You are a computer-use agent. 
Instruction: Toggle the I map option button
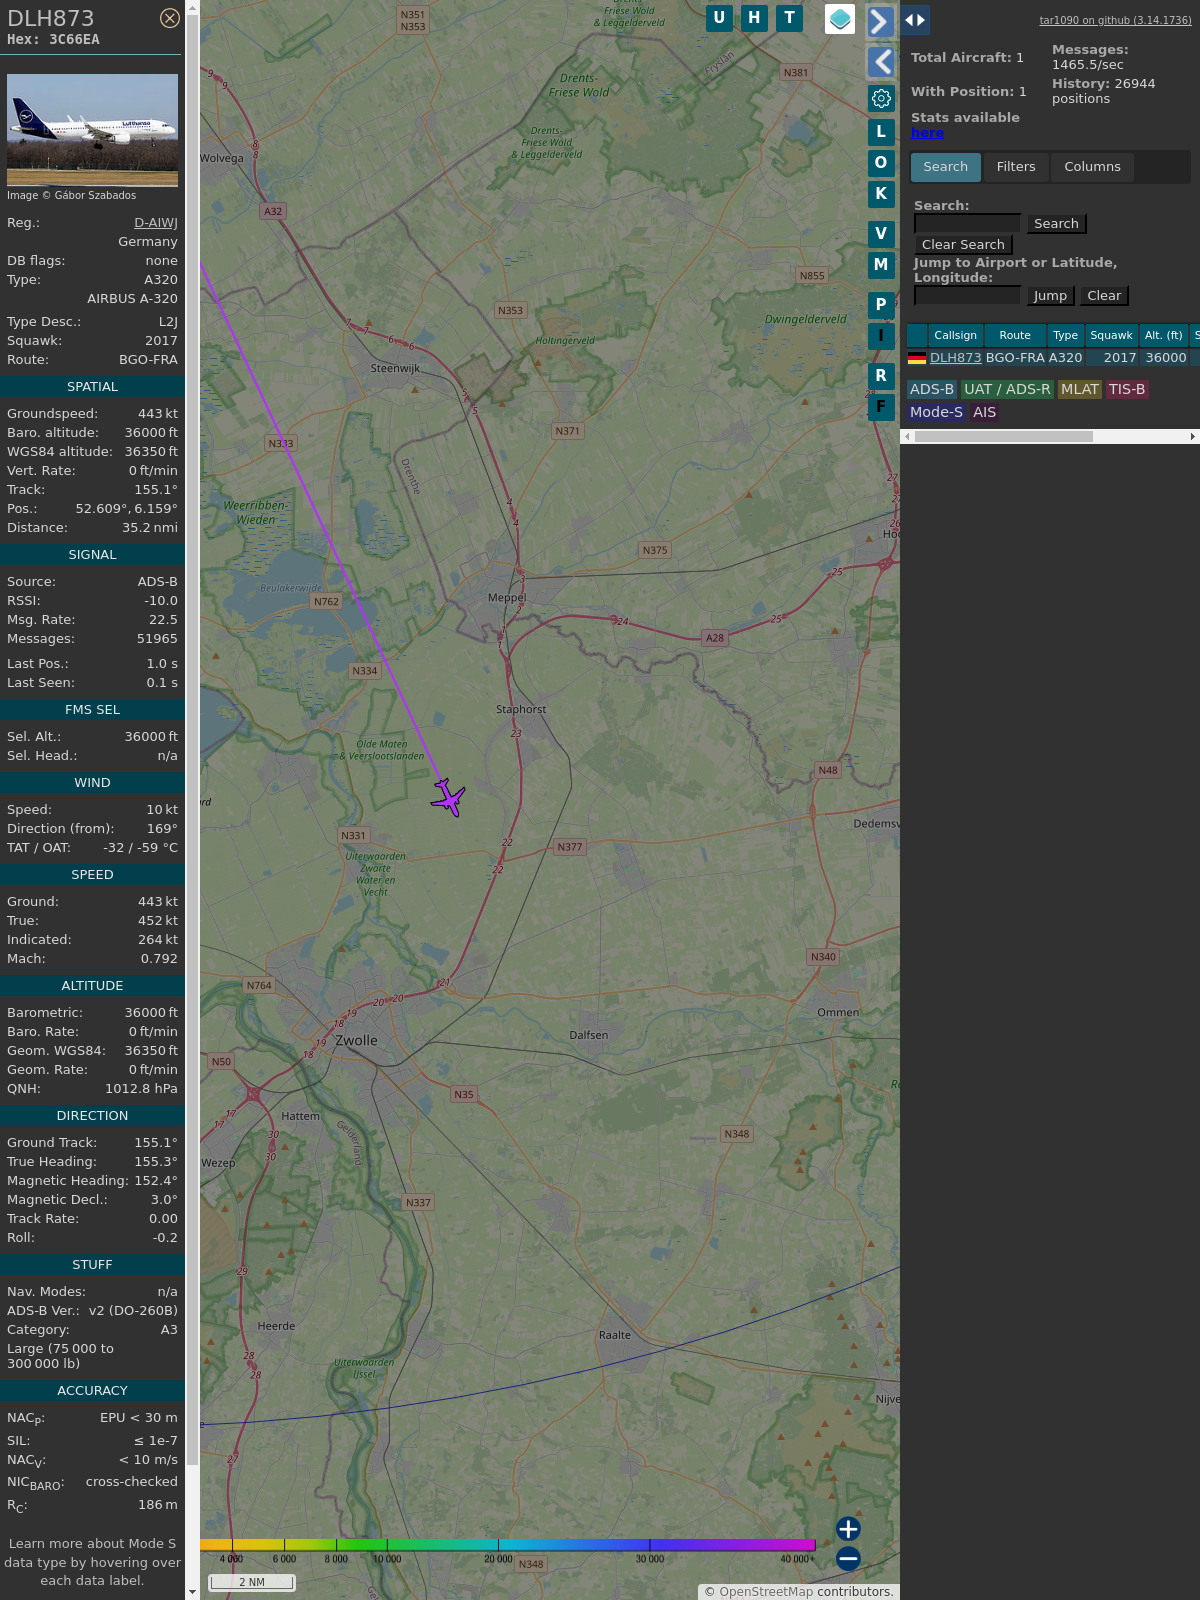[x=881, y=336]
